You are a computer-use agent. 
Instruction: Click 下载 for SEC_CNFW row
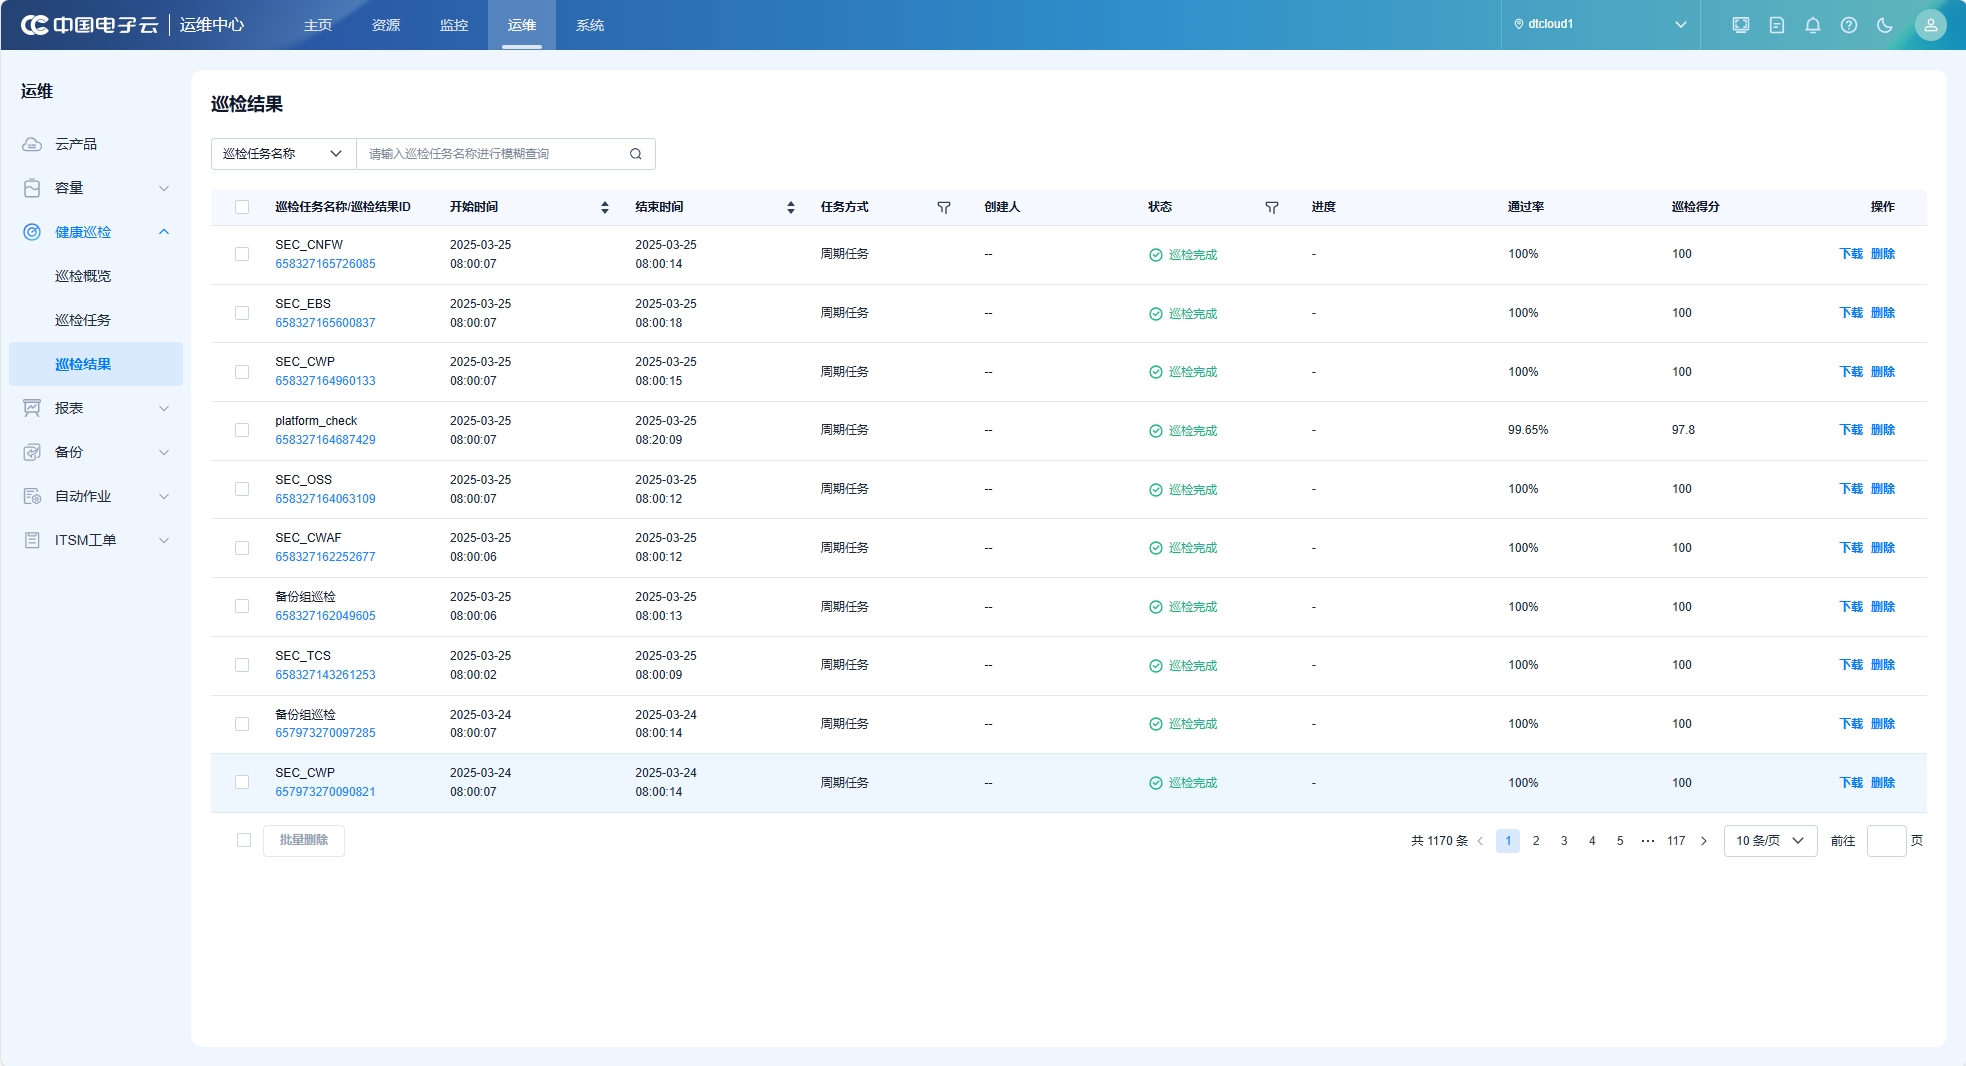click(1851, 254)
